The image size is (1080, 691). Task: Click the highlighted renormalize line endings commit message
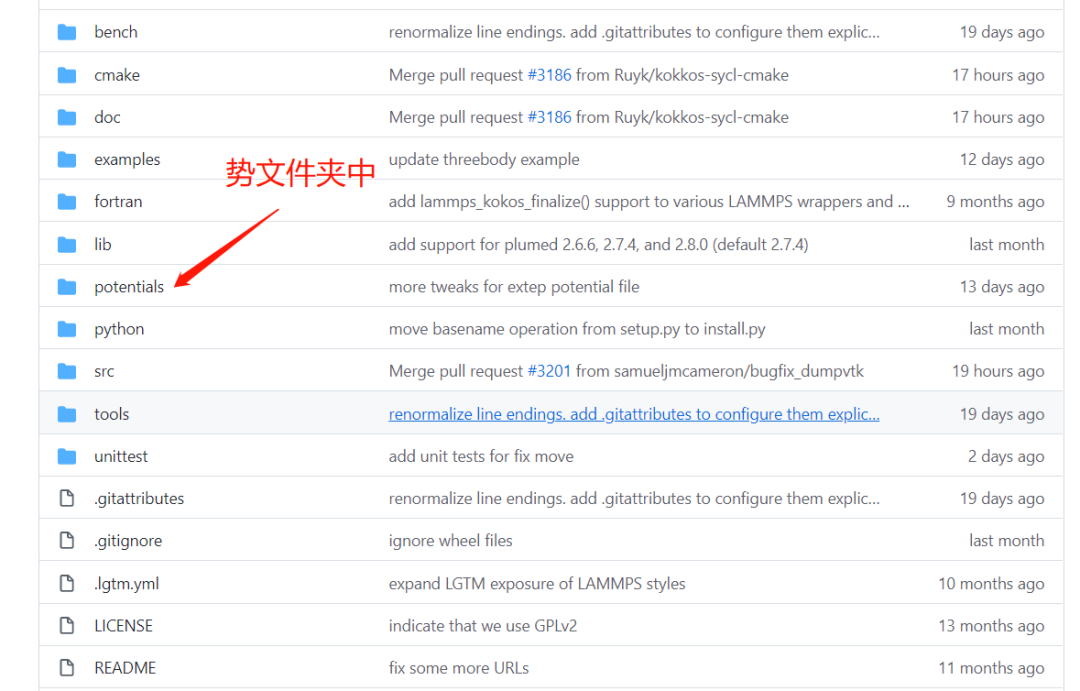click(634, 413)
